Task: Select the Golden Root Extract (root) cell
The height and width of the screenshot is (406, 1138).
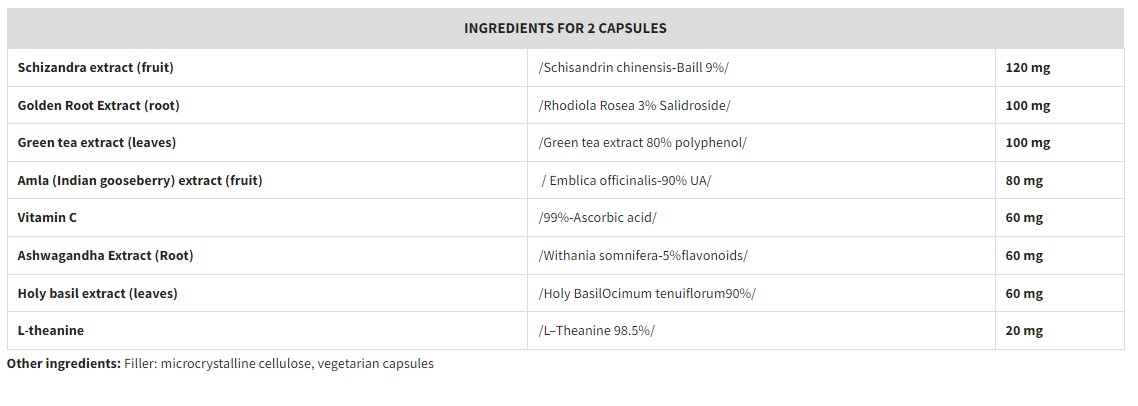Action: 99,105
